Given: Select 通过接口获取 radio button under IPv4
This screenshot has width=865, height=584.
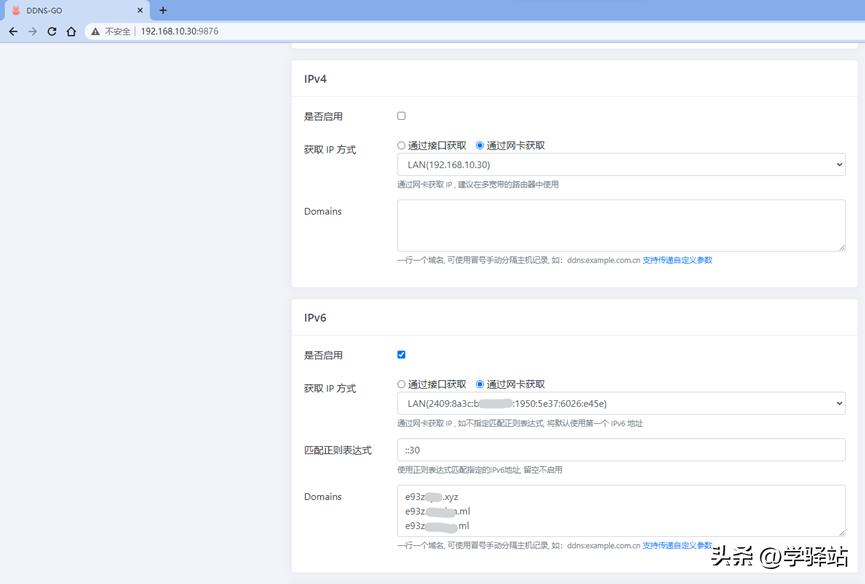Looking at the screenshot, I should tap(400, 144).
